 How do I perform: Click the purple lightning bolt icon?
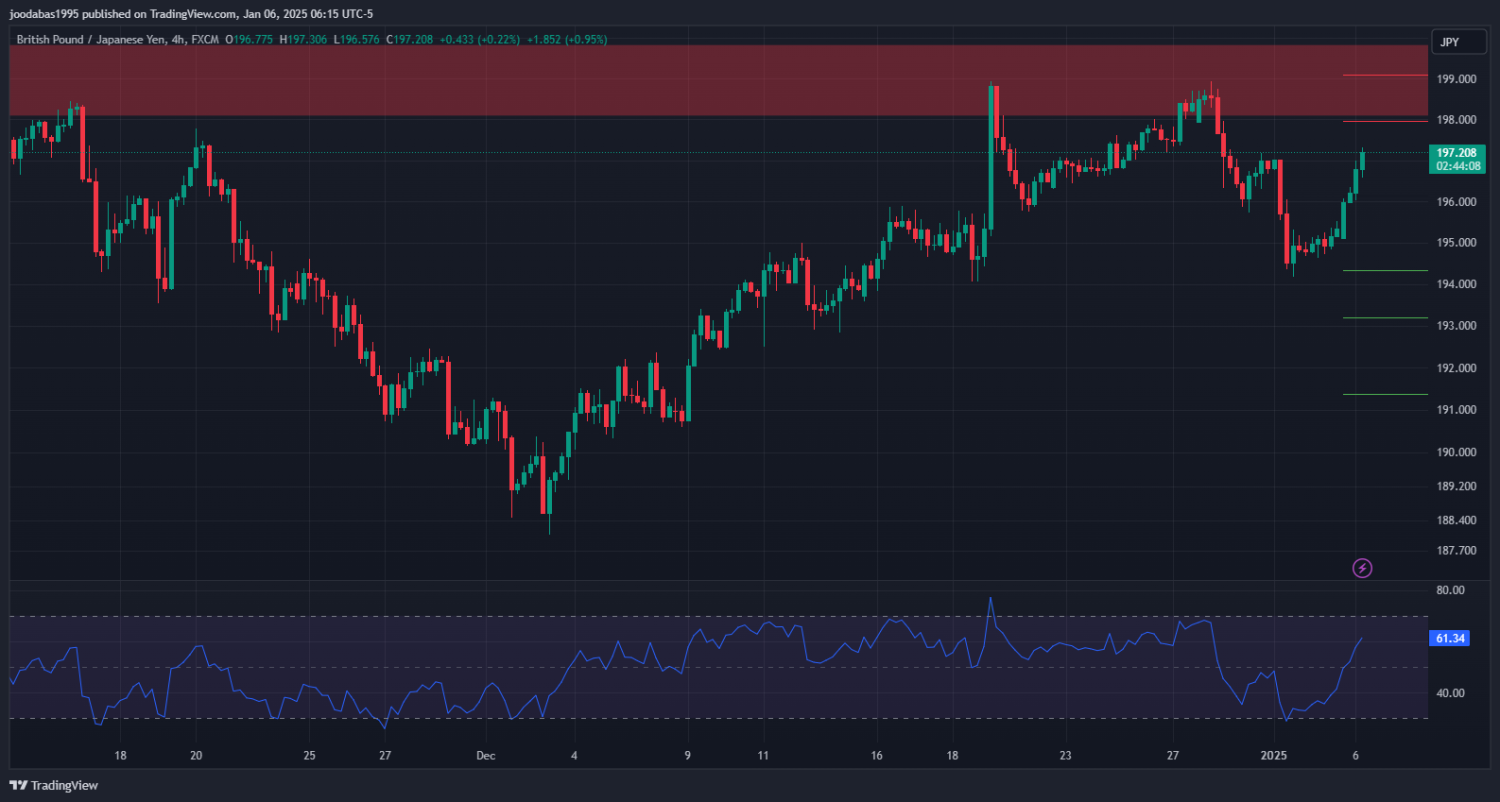pos(1362,568)
